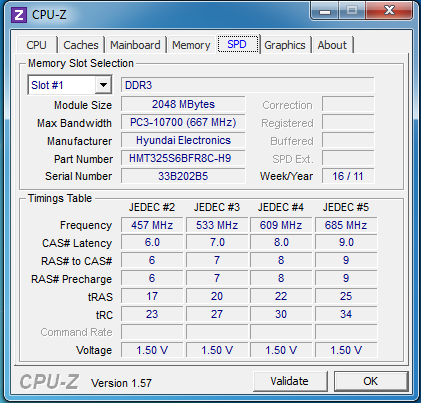The height and width of the screenshot is (403, 421).
Task: Click the Module Size label
Action: click(x=83, y=105)
